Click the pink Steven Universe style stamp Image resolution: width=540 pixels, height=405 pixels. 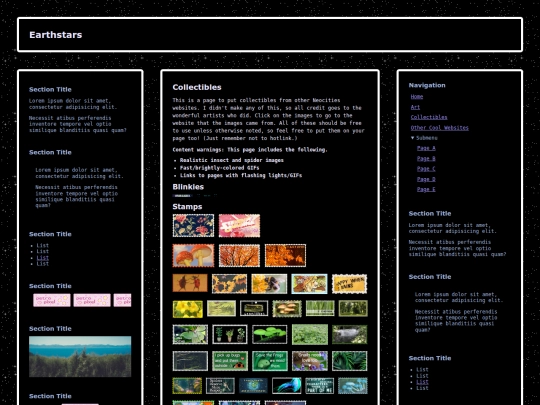pos(239,226)
